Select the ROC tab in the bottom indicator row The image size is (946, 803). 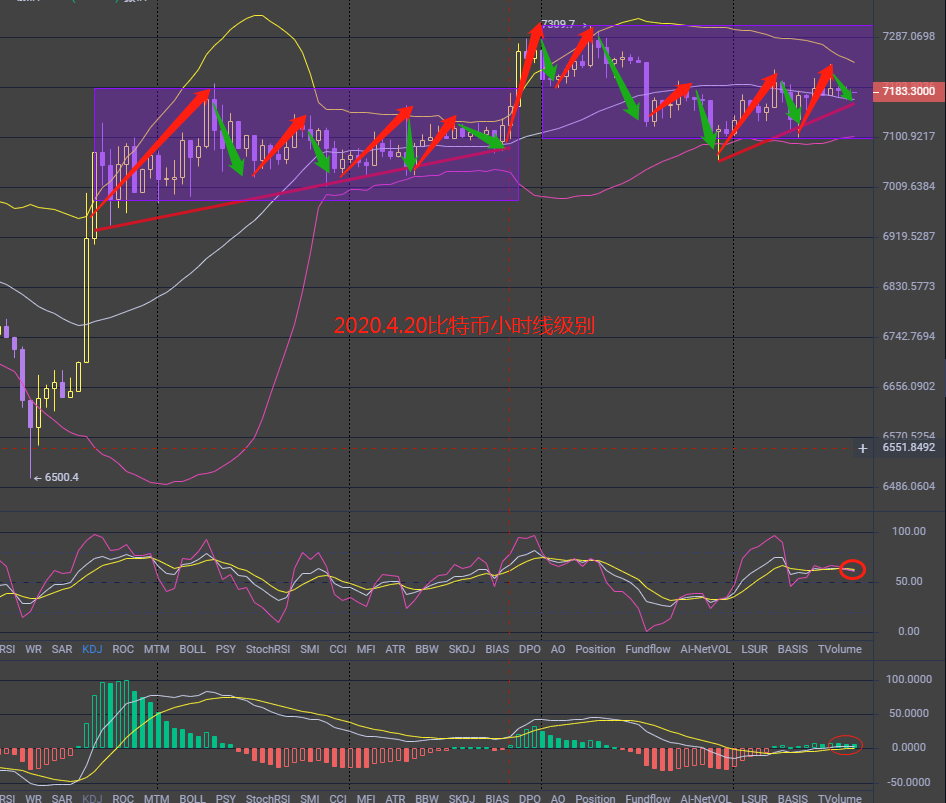(123, 798)
